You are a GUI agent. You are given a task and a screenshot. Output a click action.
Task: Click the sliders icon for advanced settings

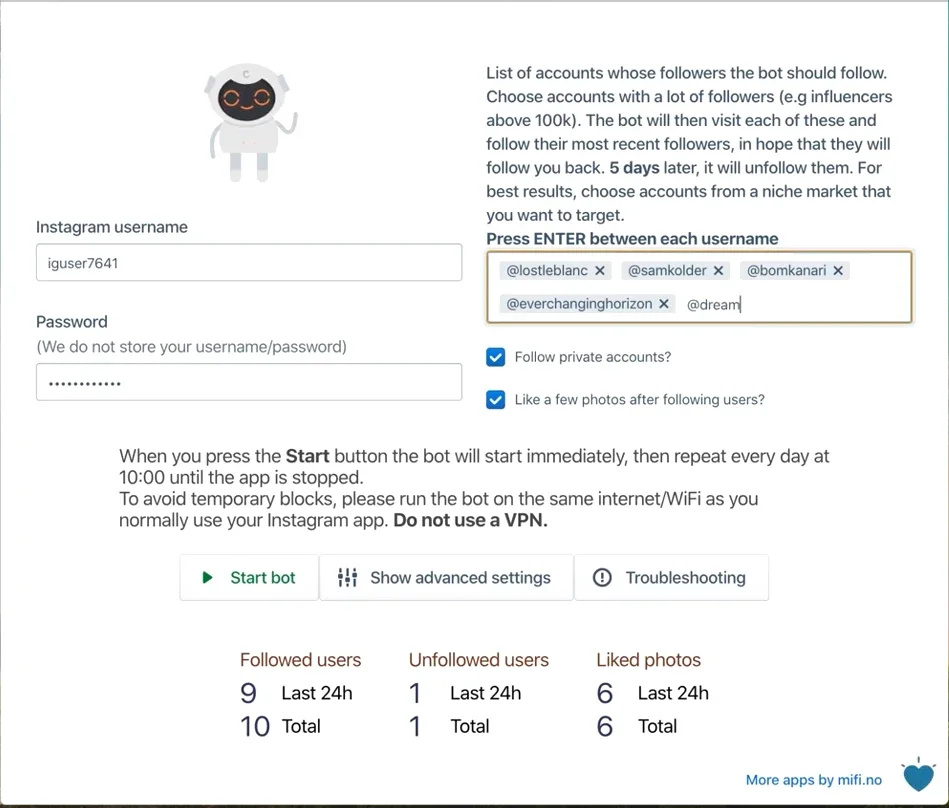(347, 577)
